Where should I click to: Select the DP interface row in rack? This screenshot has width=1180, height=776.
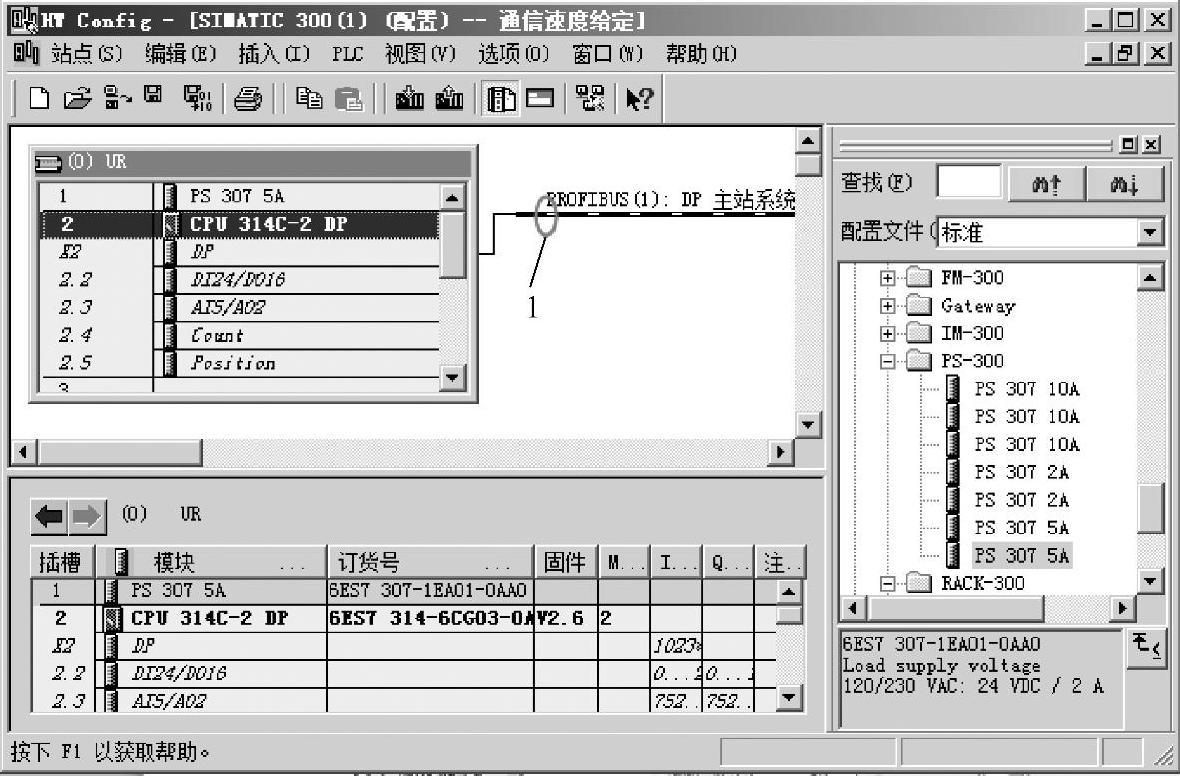(239, 252)
